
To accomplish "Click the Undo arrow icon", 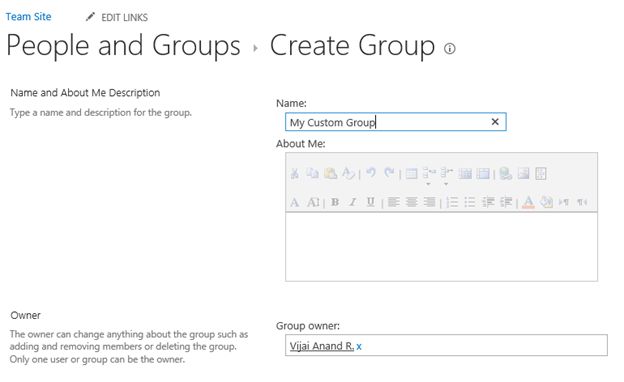I will coord(371,173).
